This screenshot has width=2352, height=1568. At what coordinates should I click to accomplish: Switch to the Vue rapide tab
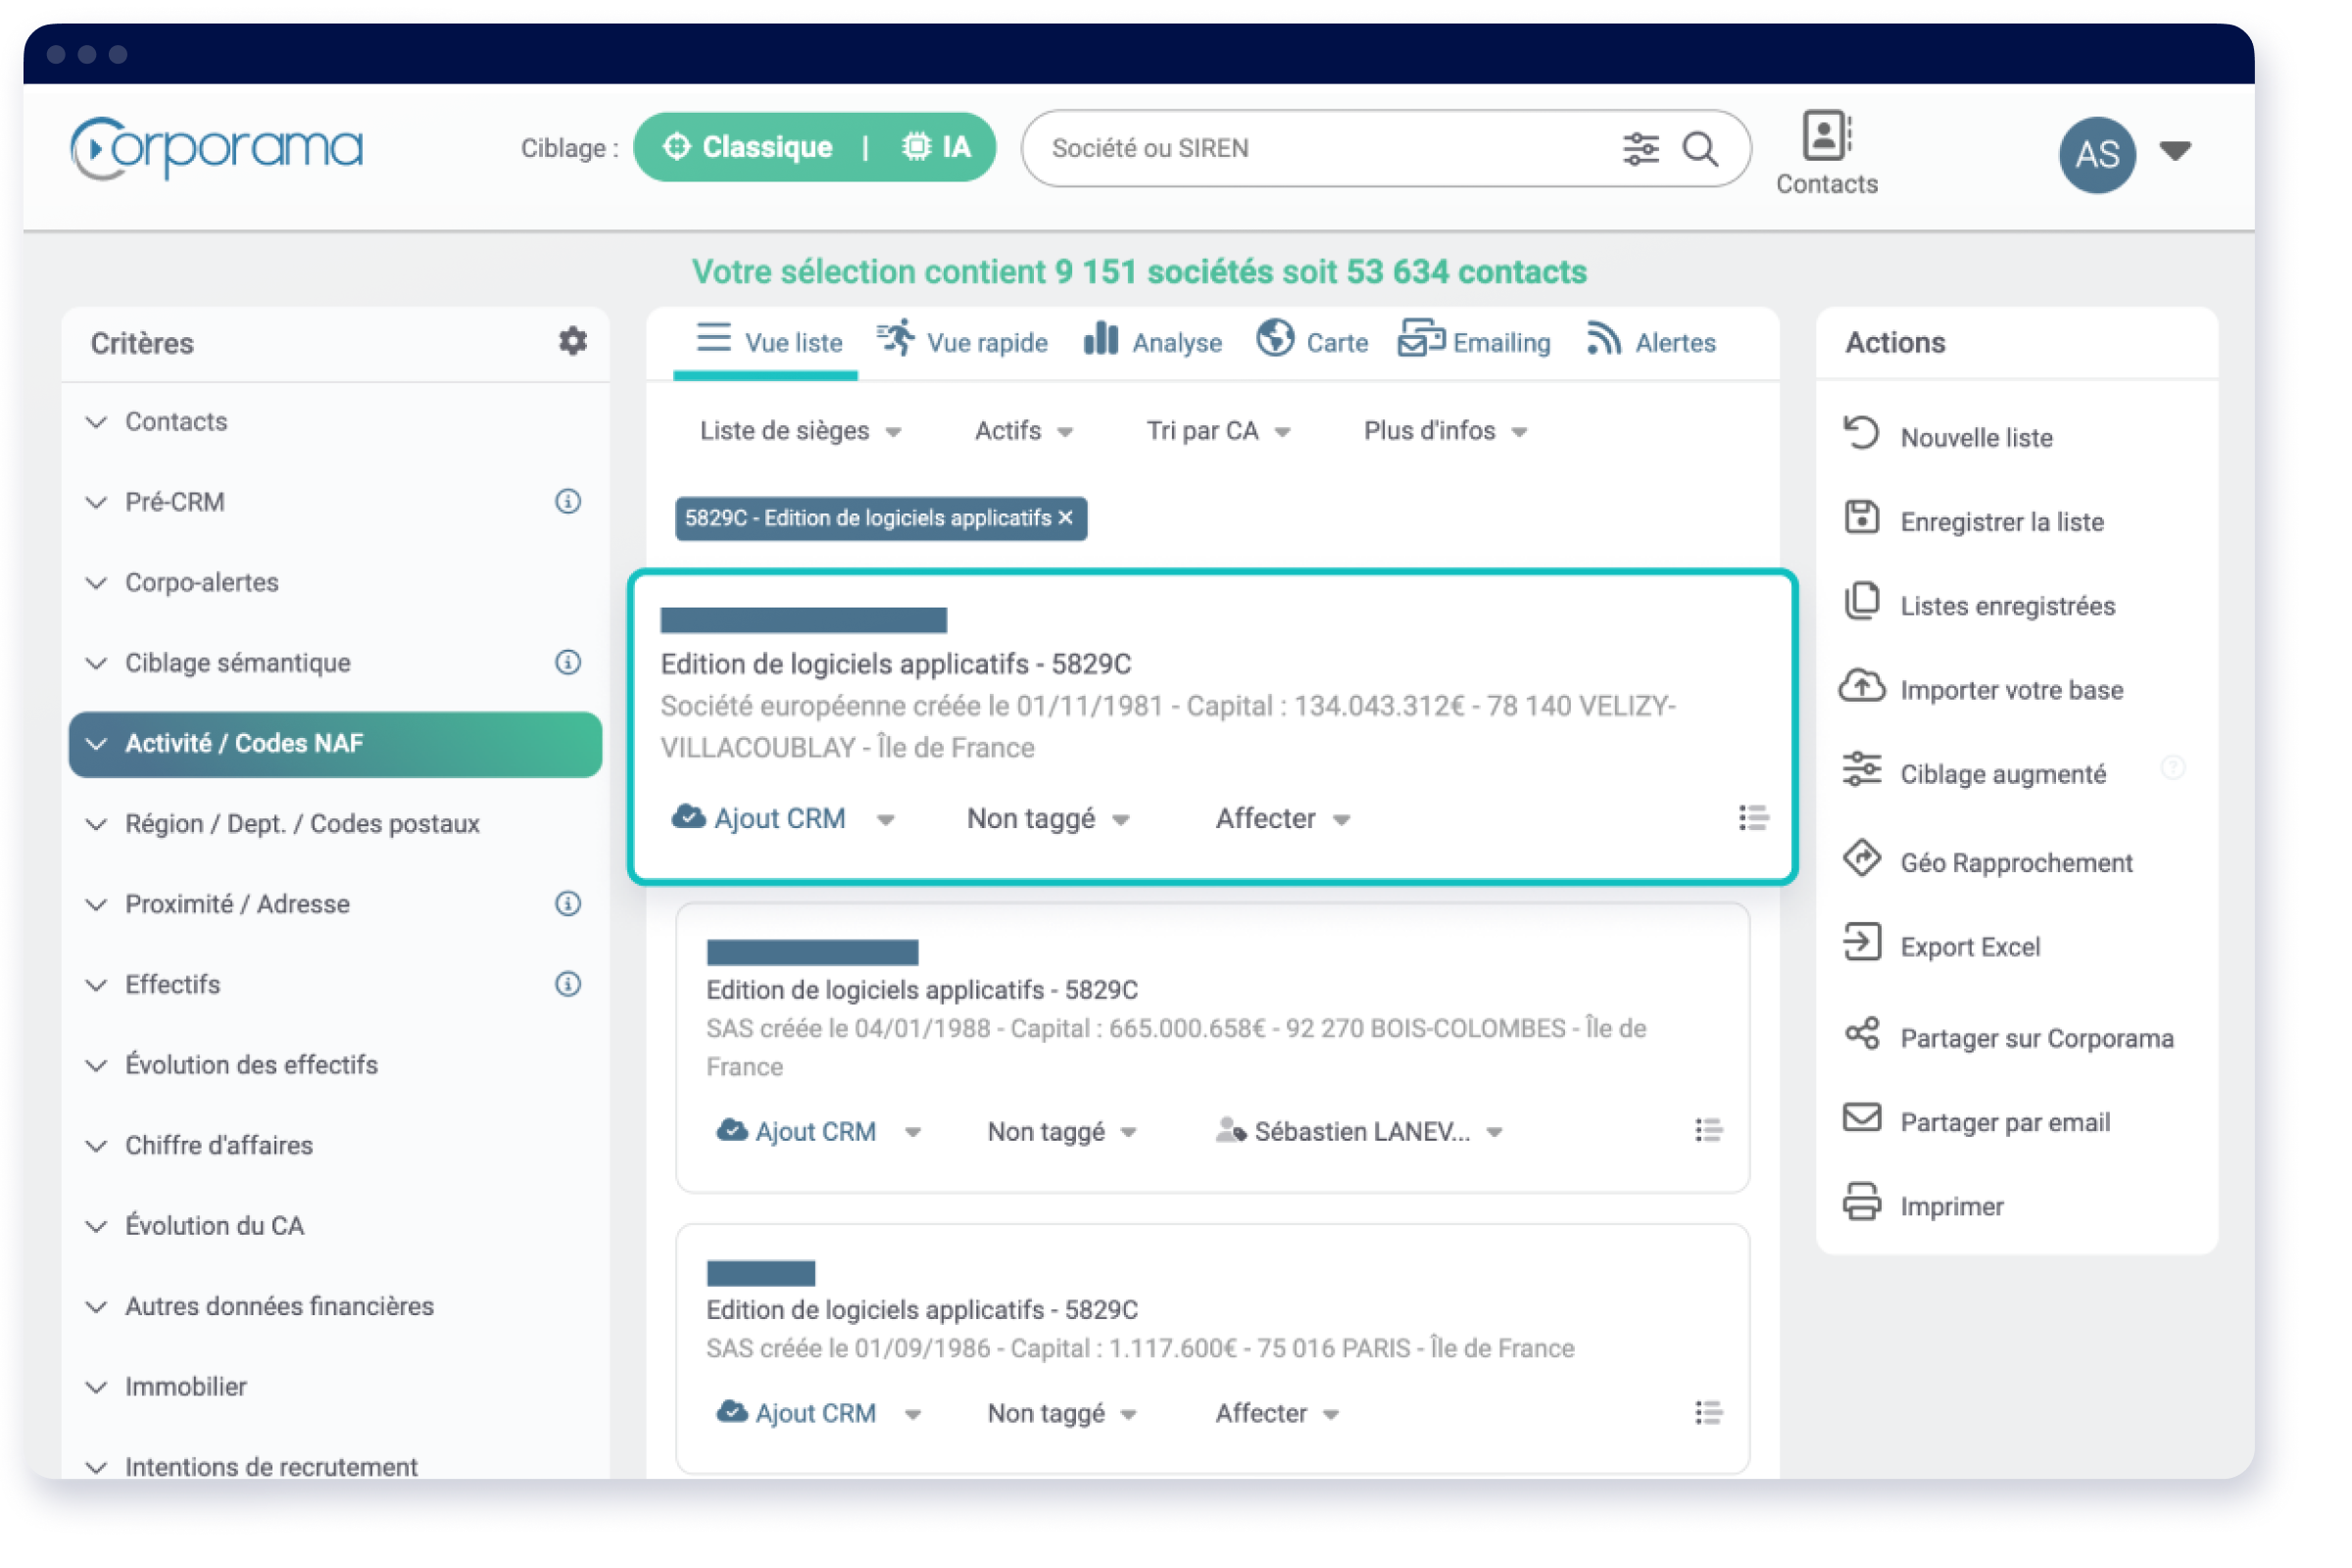coord(962,342)
